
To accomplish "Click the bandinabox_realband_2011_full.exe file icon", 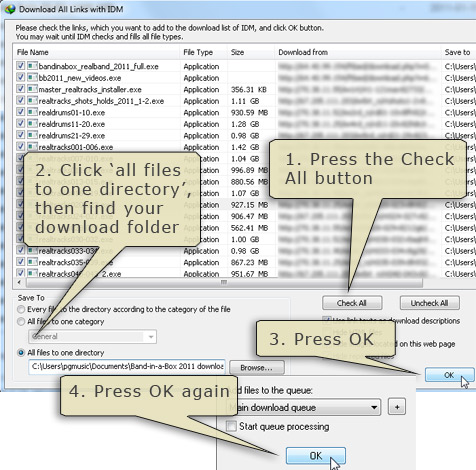I will coord(32,66).
